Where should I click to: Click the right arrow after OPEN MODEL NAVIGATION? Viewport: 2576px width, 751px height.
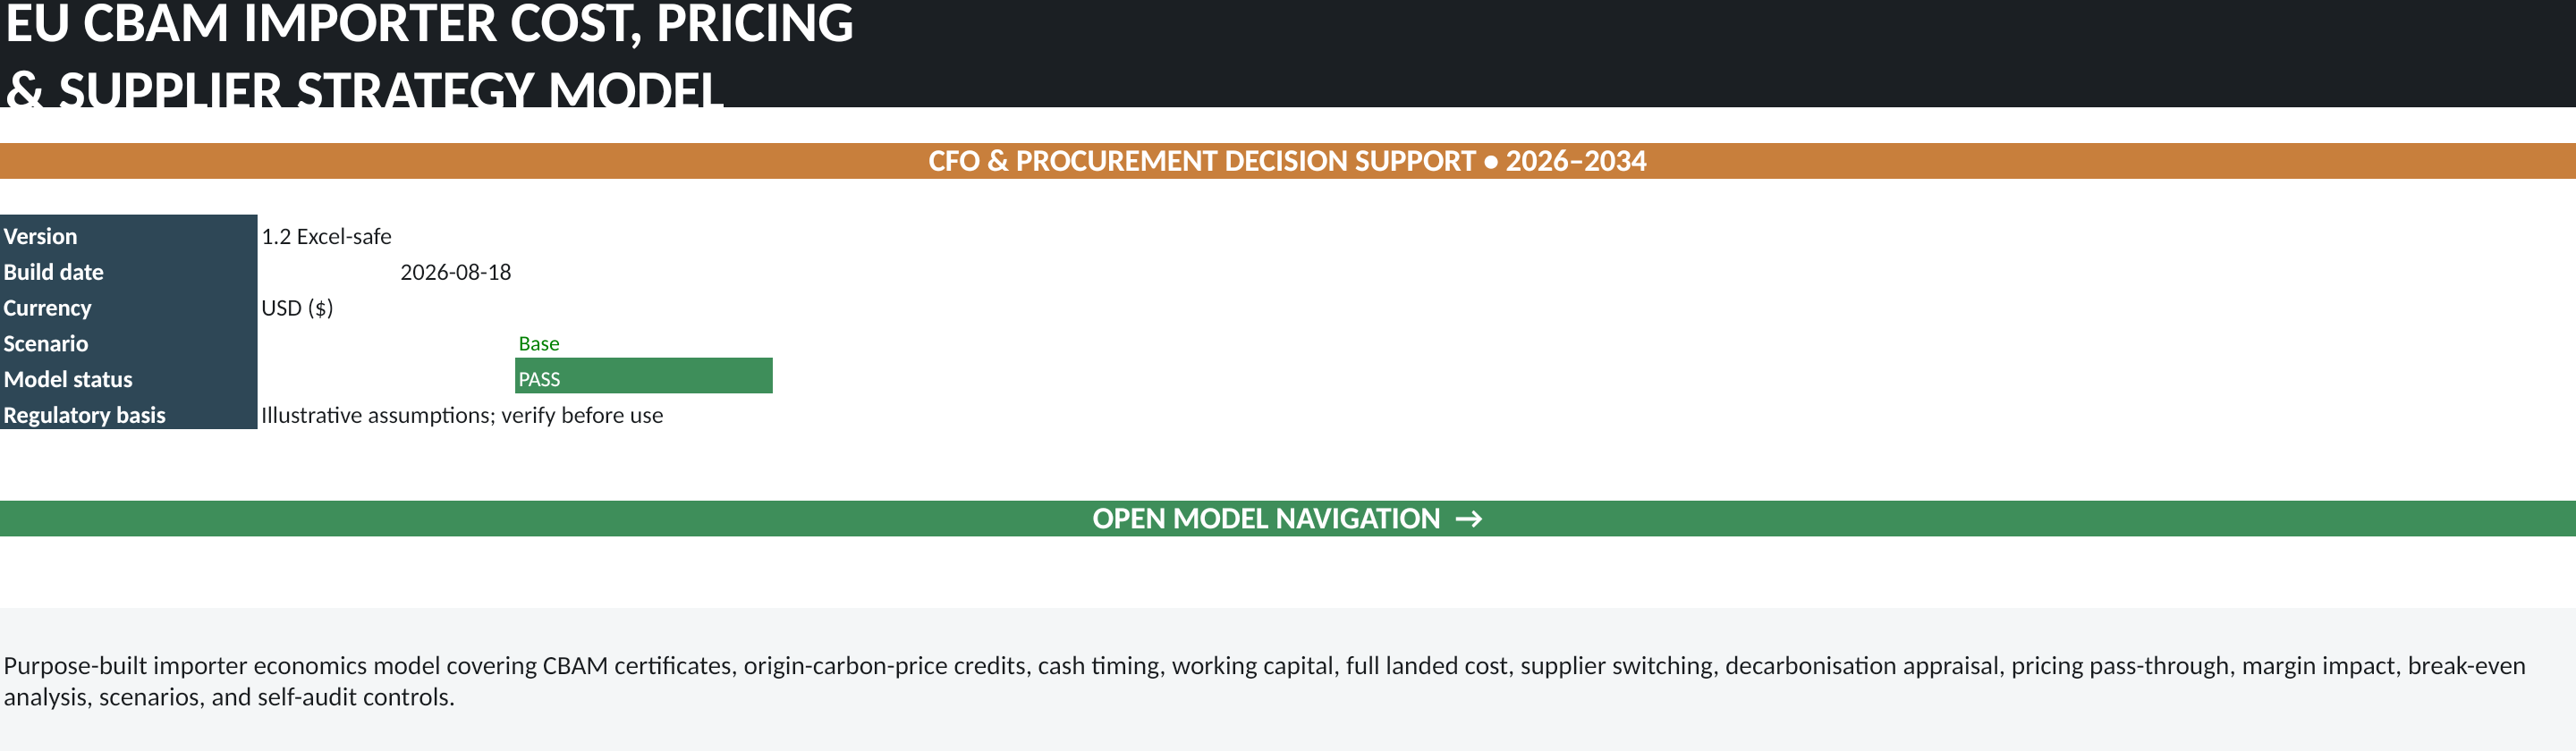(x=1468, y=519)
